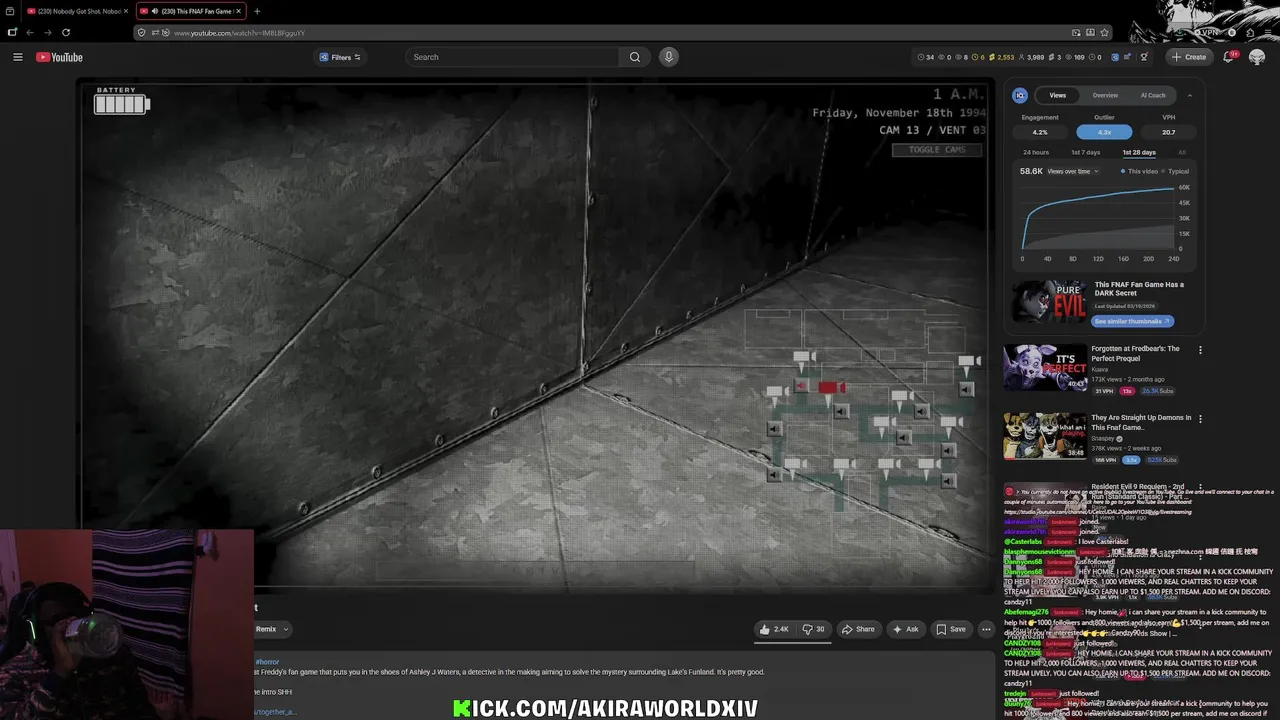Open more actions ellipsis under video

point(986,629)
